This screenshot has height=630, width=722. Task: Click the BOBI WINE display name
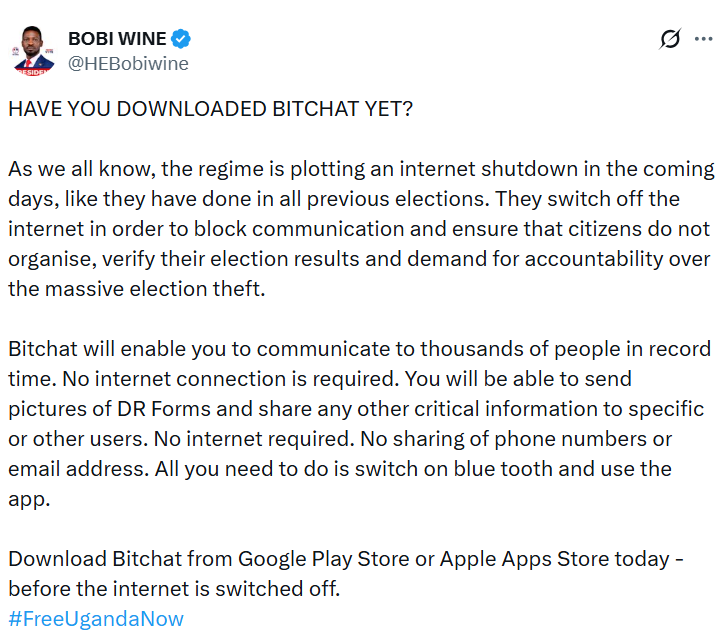(116, 39)
